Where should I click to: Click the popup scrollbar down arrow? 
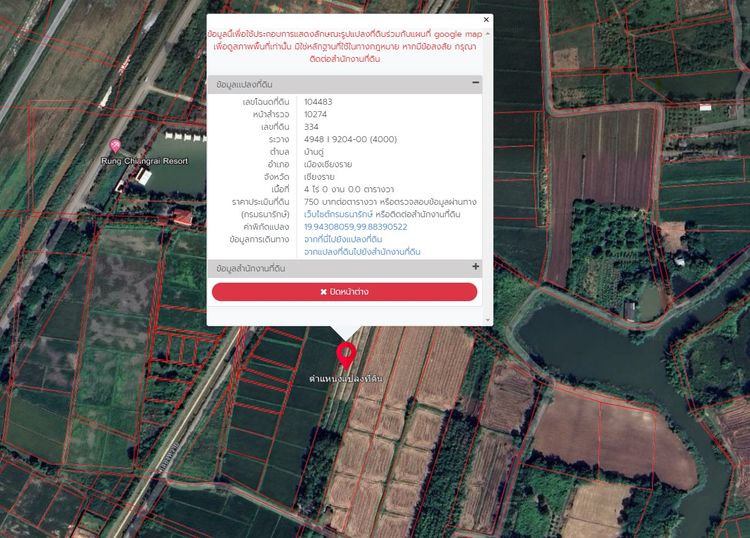(487, 320)
